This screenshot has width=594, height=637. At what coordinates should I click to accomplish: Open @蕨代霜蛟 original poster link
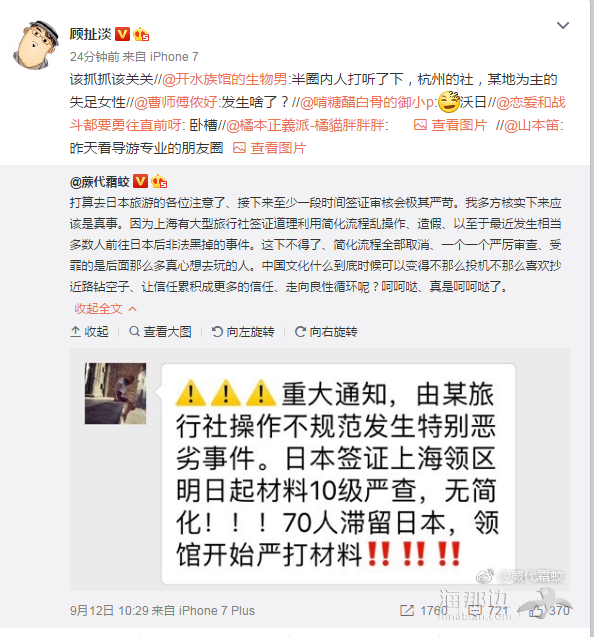point(100,182)
